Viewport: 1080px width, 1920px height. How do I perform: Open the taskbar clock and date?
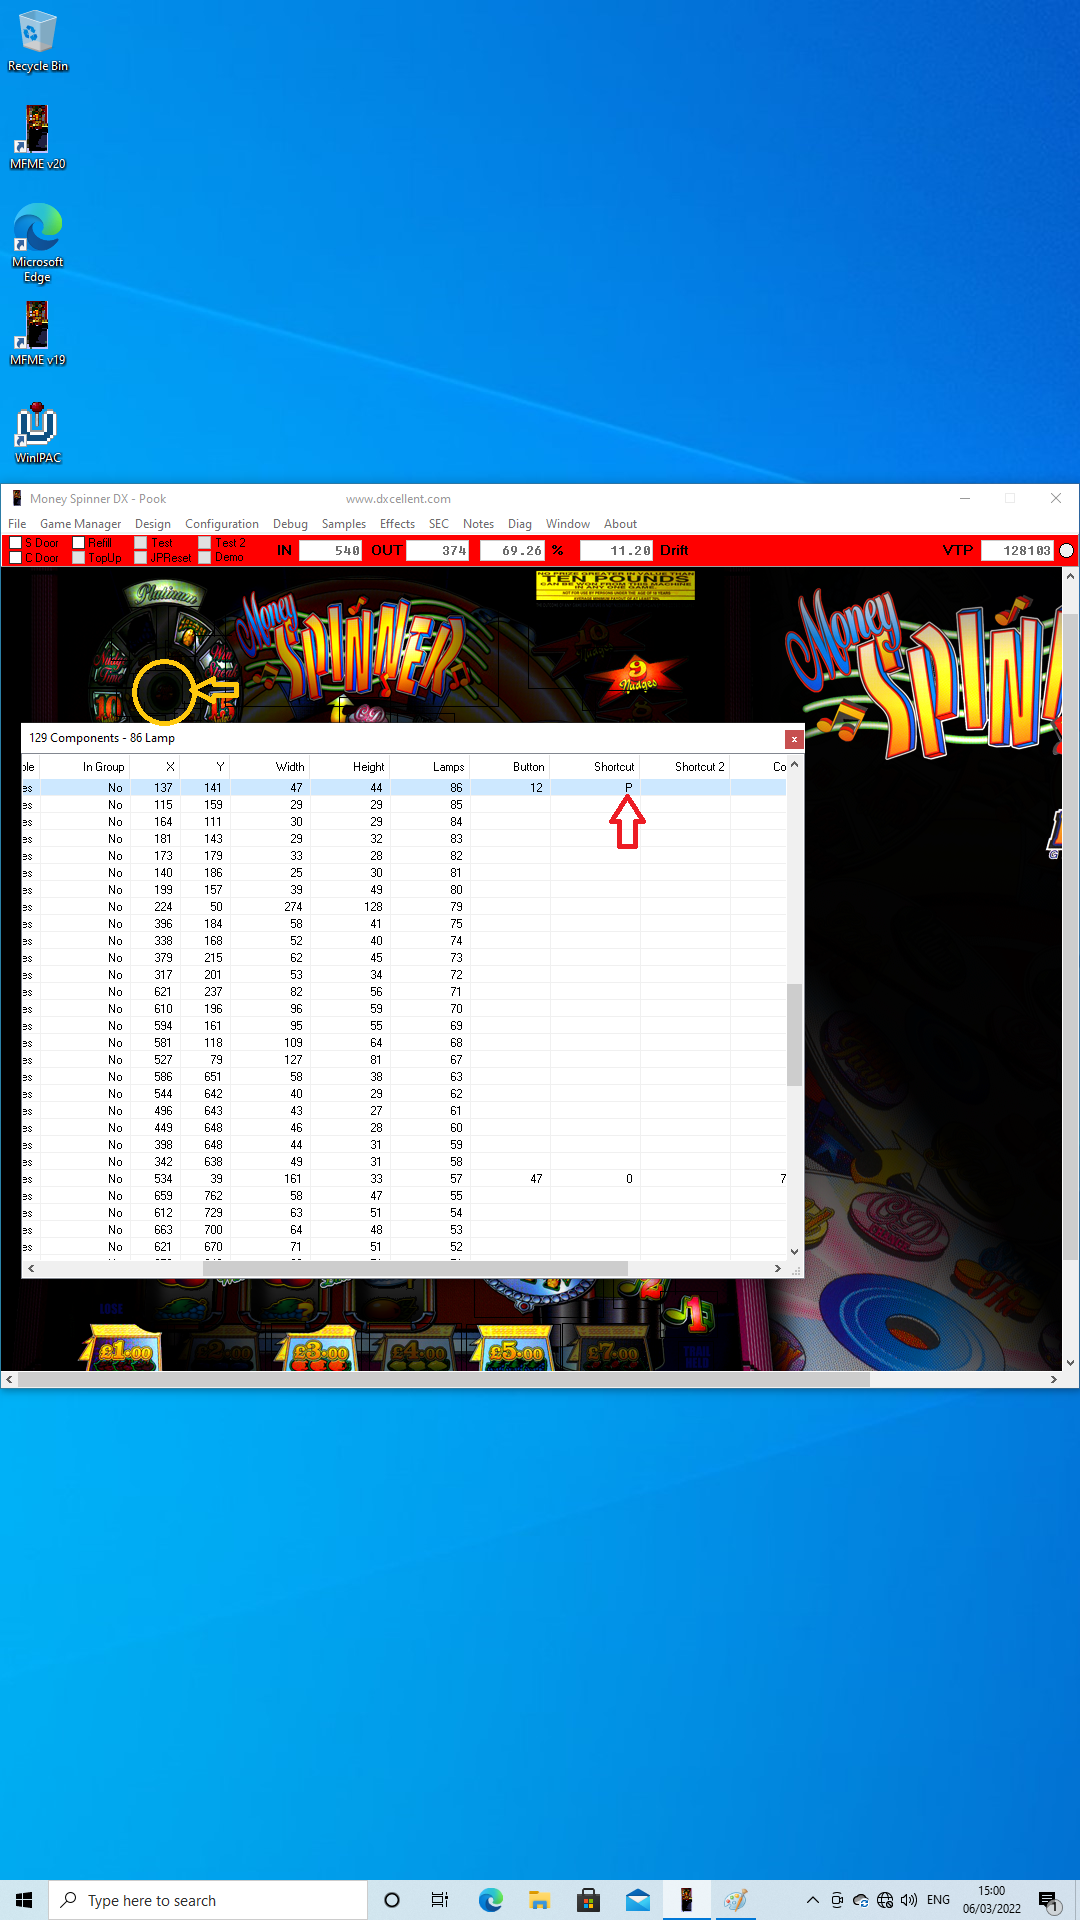(x=992, y=1900)
